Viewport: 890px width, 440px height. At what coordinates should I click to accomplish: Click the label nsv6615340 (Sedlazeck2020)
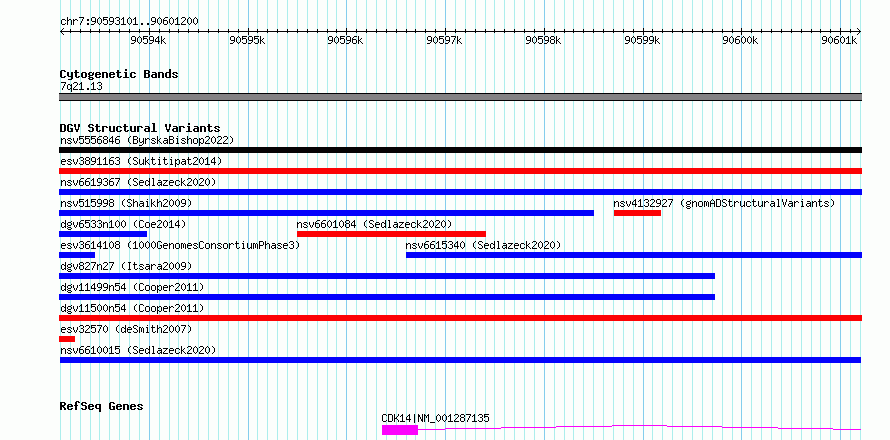point(483,245)
